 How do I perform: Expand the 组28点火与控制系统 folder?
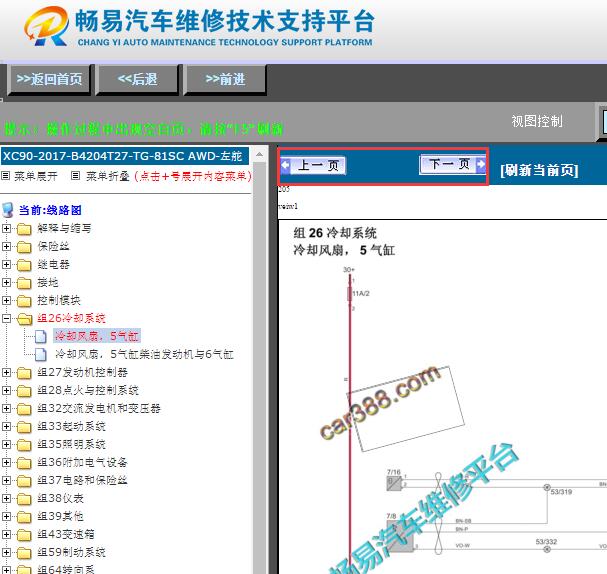point(6,390)
